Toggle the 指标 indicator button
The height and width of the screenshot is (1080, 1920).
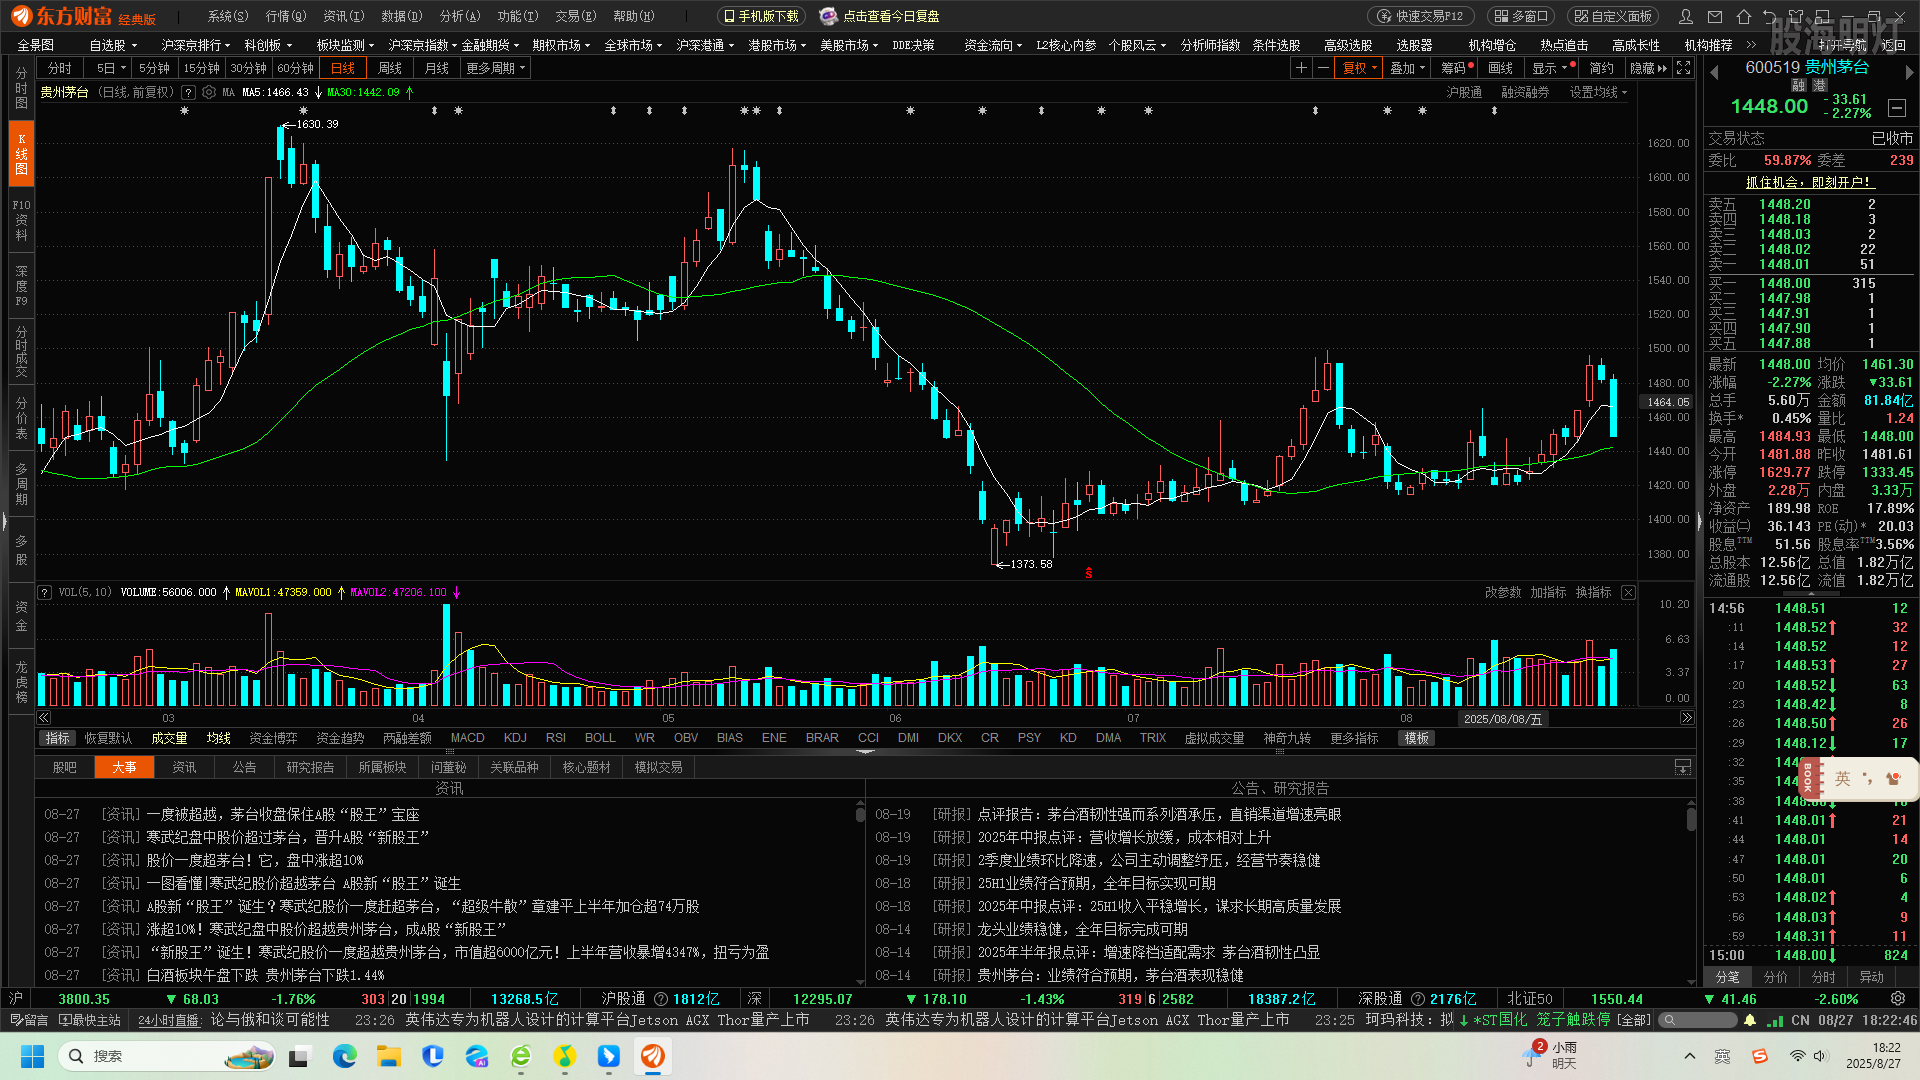58,738
